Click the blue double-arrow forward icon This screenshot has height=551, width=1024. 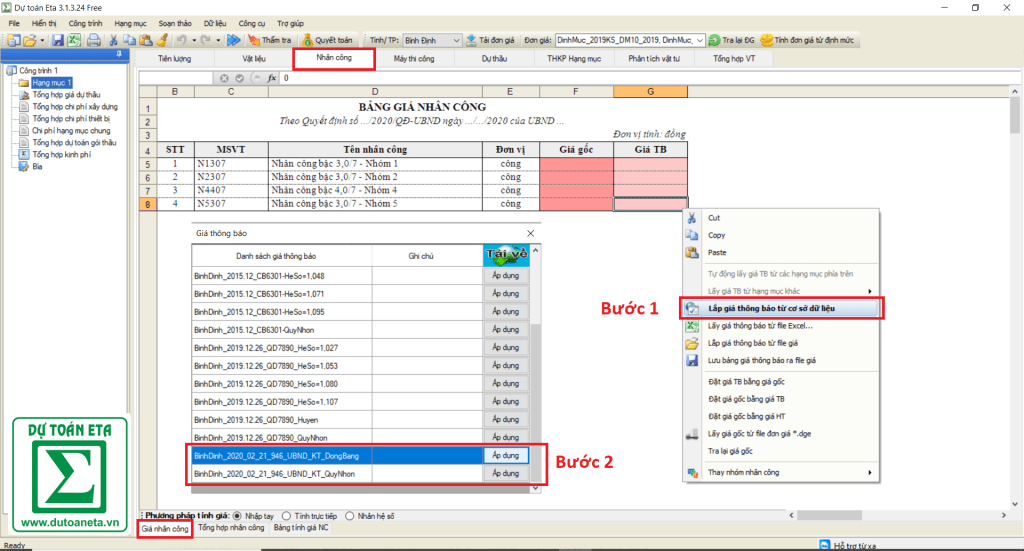(x=234, y=40)
